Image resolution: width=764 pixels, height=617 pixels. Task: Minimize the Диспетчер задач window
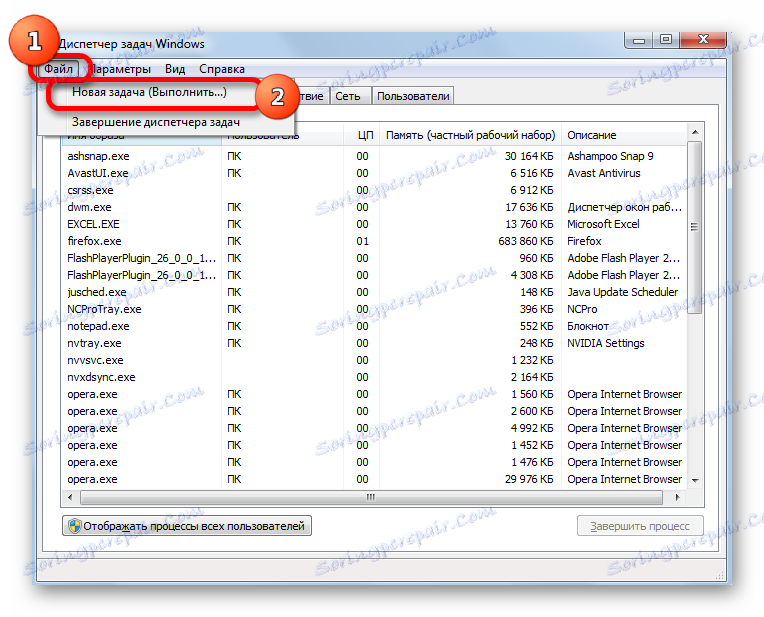(639, 40)
